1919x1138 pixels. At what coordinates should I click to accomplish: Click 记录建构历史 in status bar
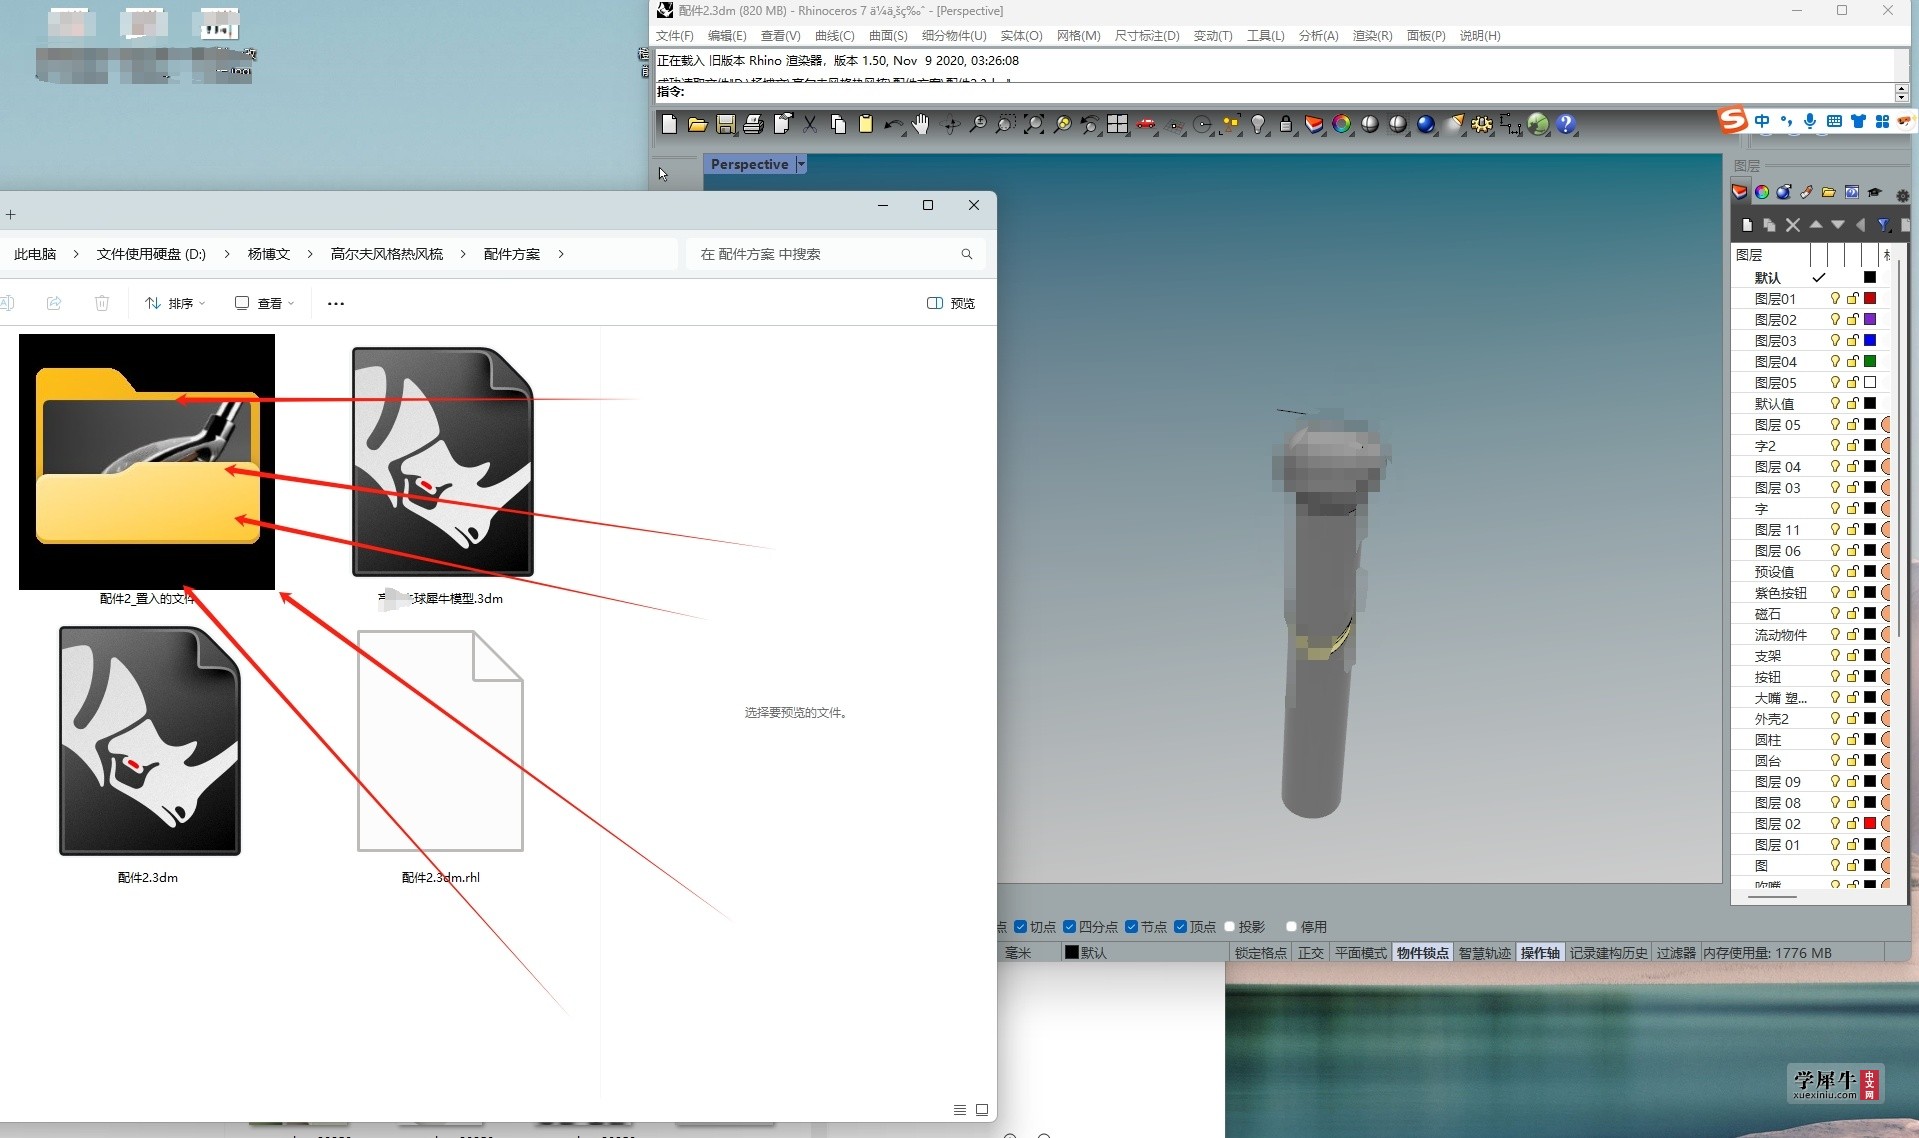1608,953
